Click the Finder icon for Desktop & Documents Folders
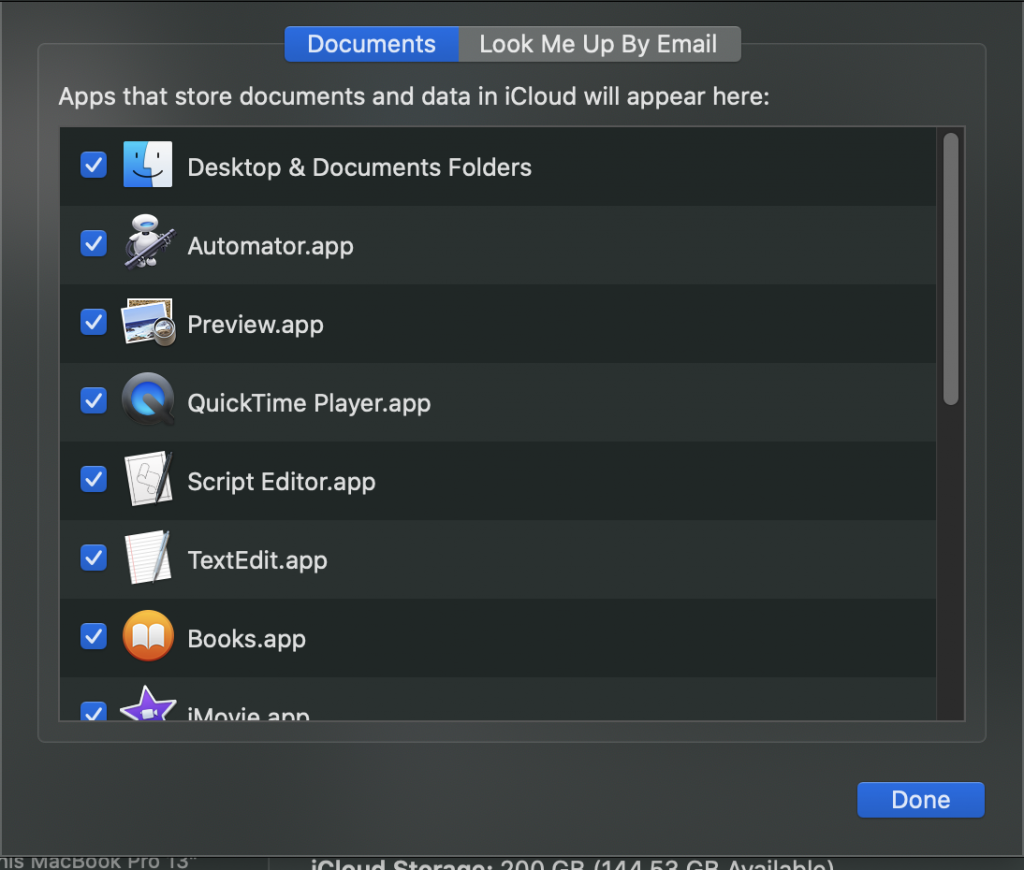The image size is (1024, 870). 148,165
